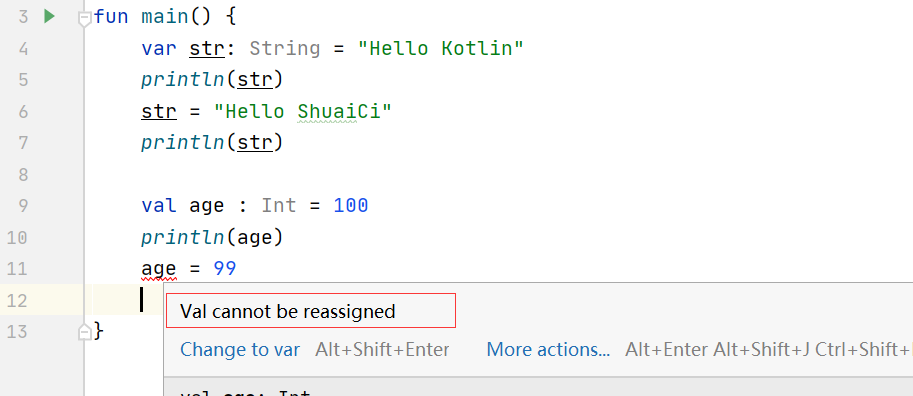The height and width of the screenshot is (396, 913).
Task: Collapse the main function fold marker
Action: pos(84,18)
